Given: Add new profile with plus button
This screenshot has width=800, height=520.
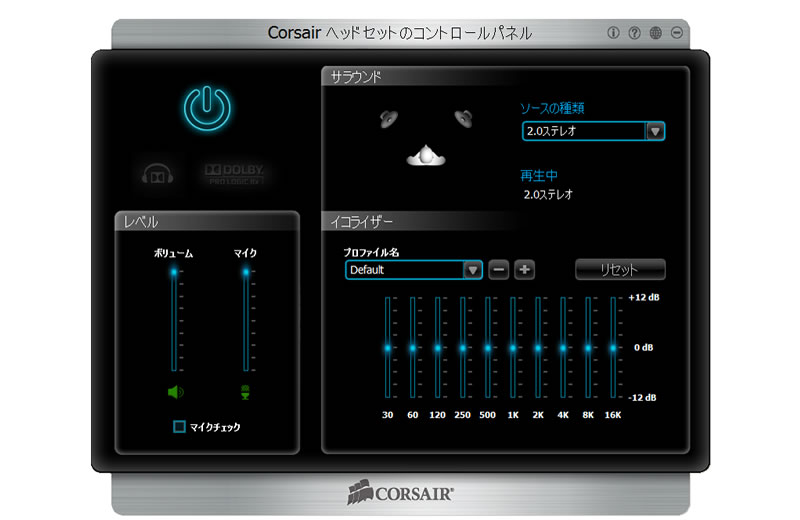Looking at the screenshot, I should pyautogui.click(x=524, y=269).
